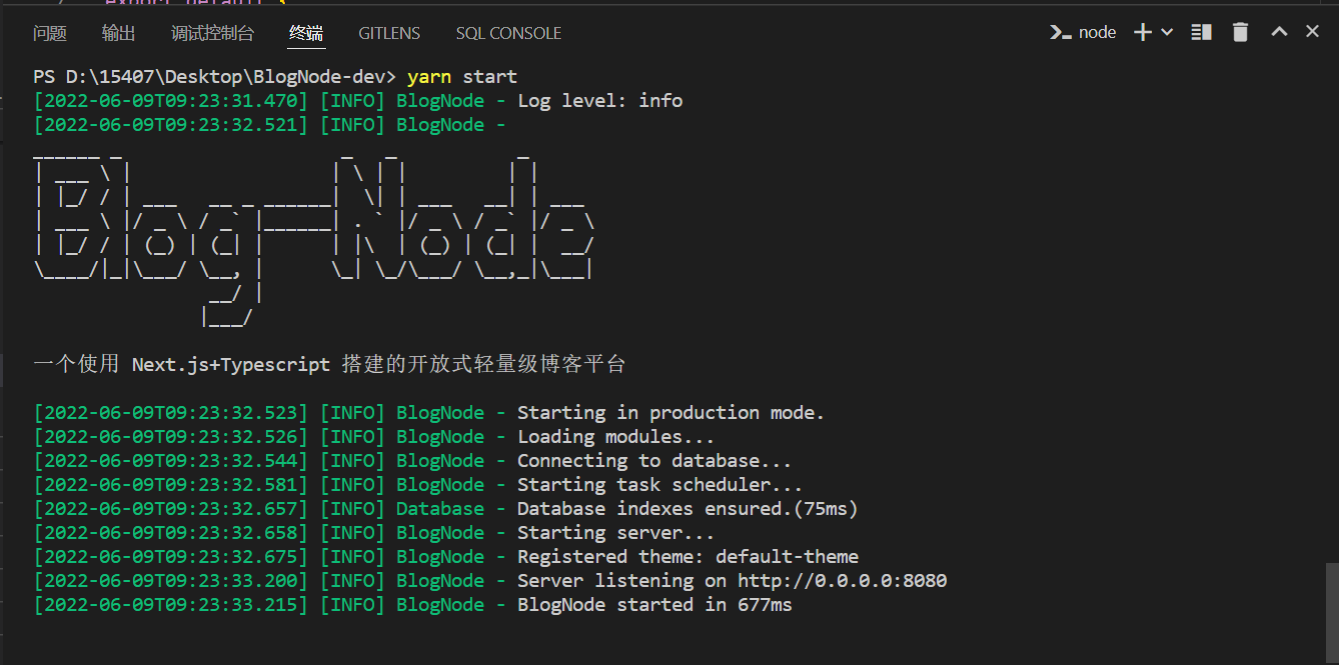
Task: Switch to SQL CONSOLE tab
Action: tap(508, 33)
